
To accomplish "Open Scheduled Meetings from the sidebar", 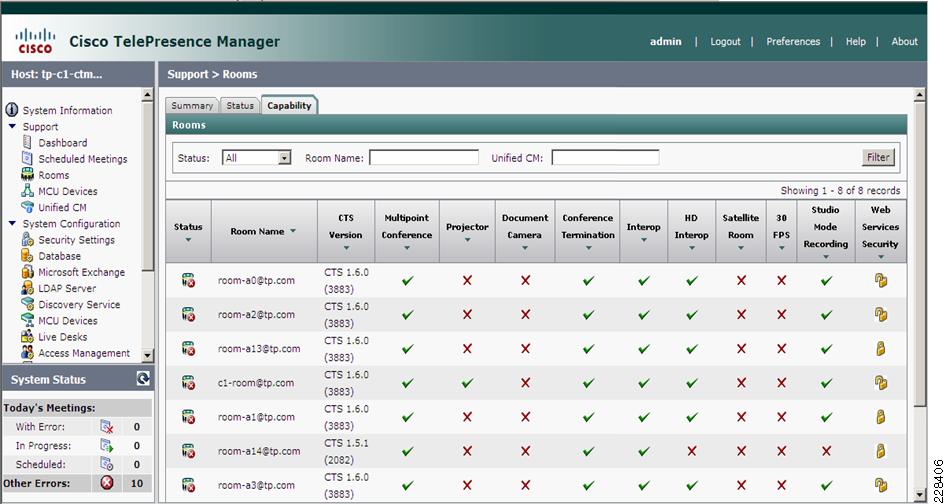I will (x=82, y=159).
